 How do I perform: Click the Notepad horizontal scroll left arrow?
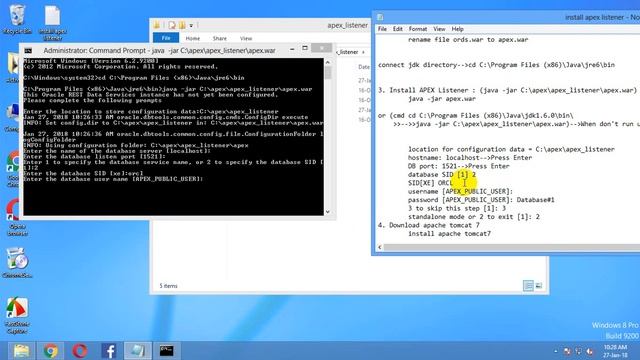tap(380, 247)
